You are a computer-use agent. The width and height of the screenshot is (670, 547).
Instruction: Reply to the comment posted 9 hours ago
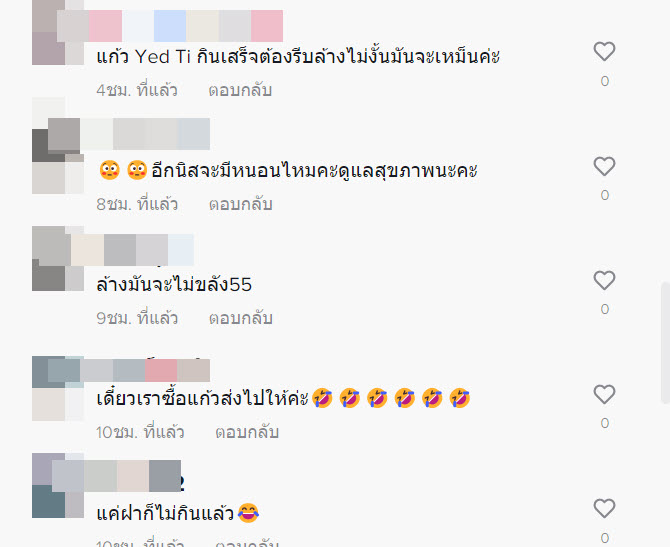point(240,318)
